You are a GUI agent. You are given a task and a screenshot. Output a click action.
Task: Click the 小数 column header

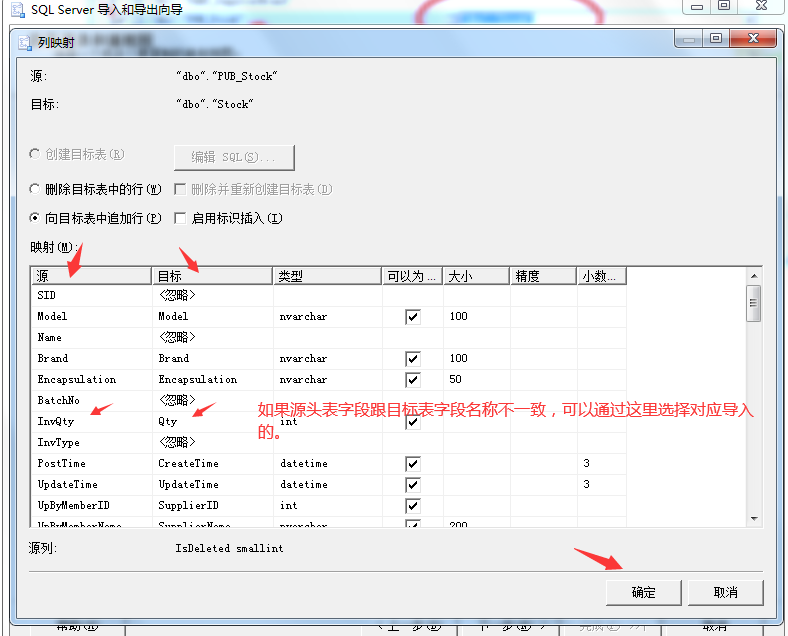point(601,276)
